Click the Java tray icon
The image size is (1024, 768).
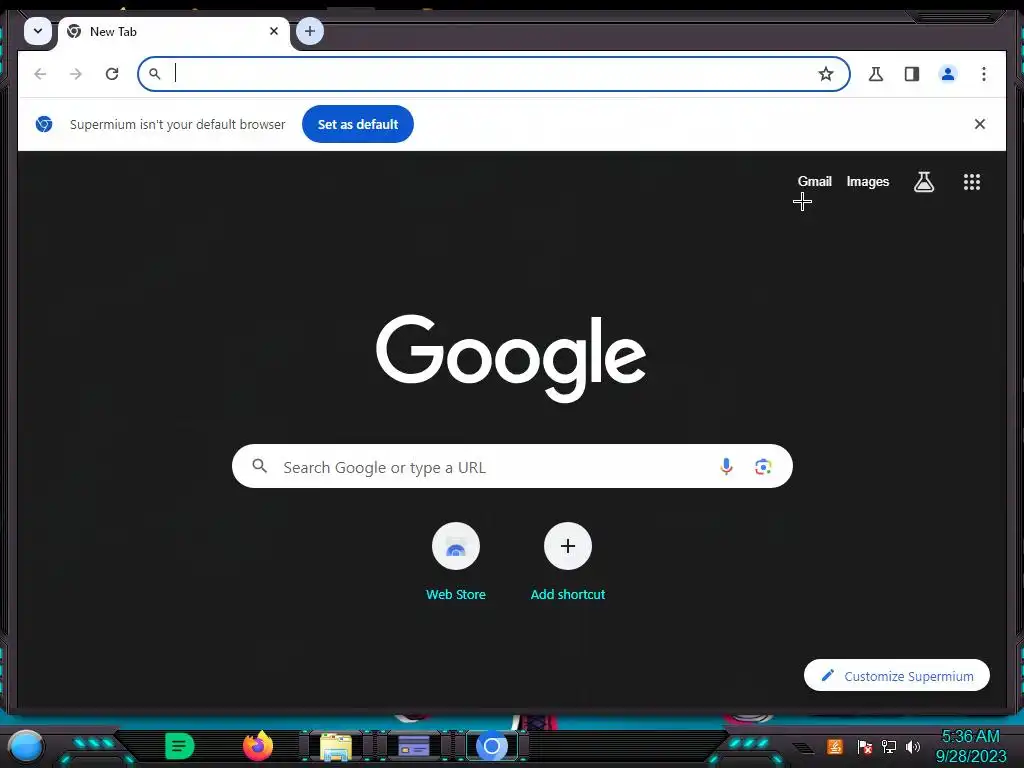coord(835,746)
